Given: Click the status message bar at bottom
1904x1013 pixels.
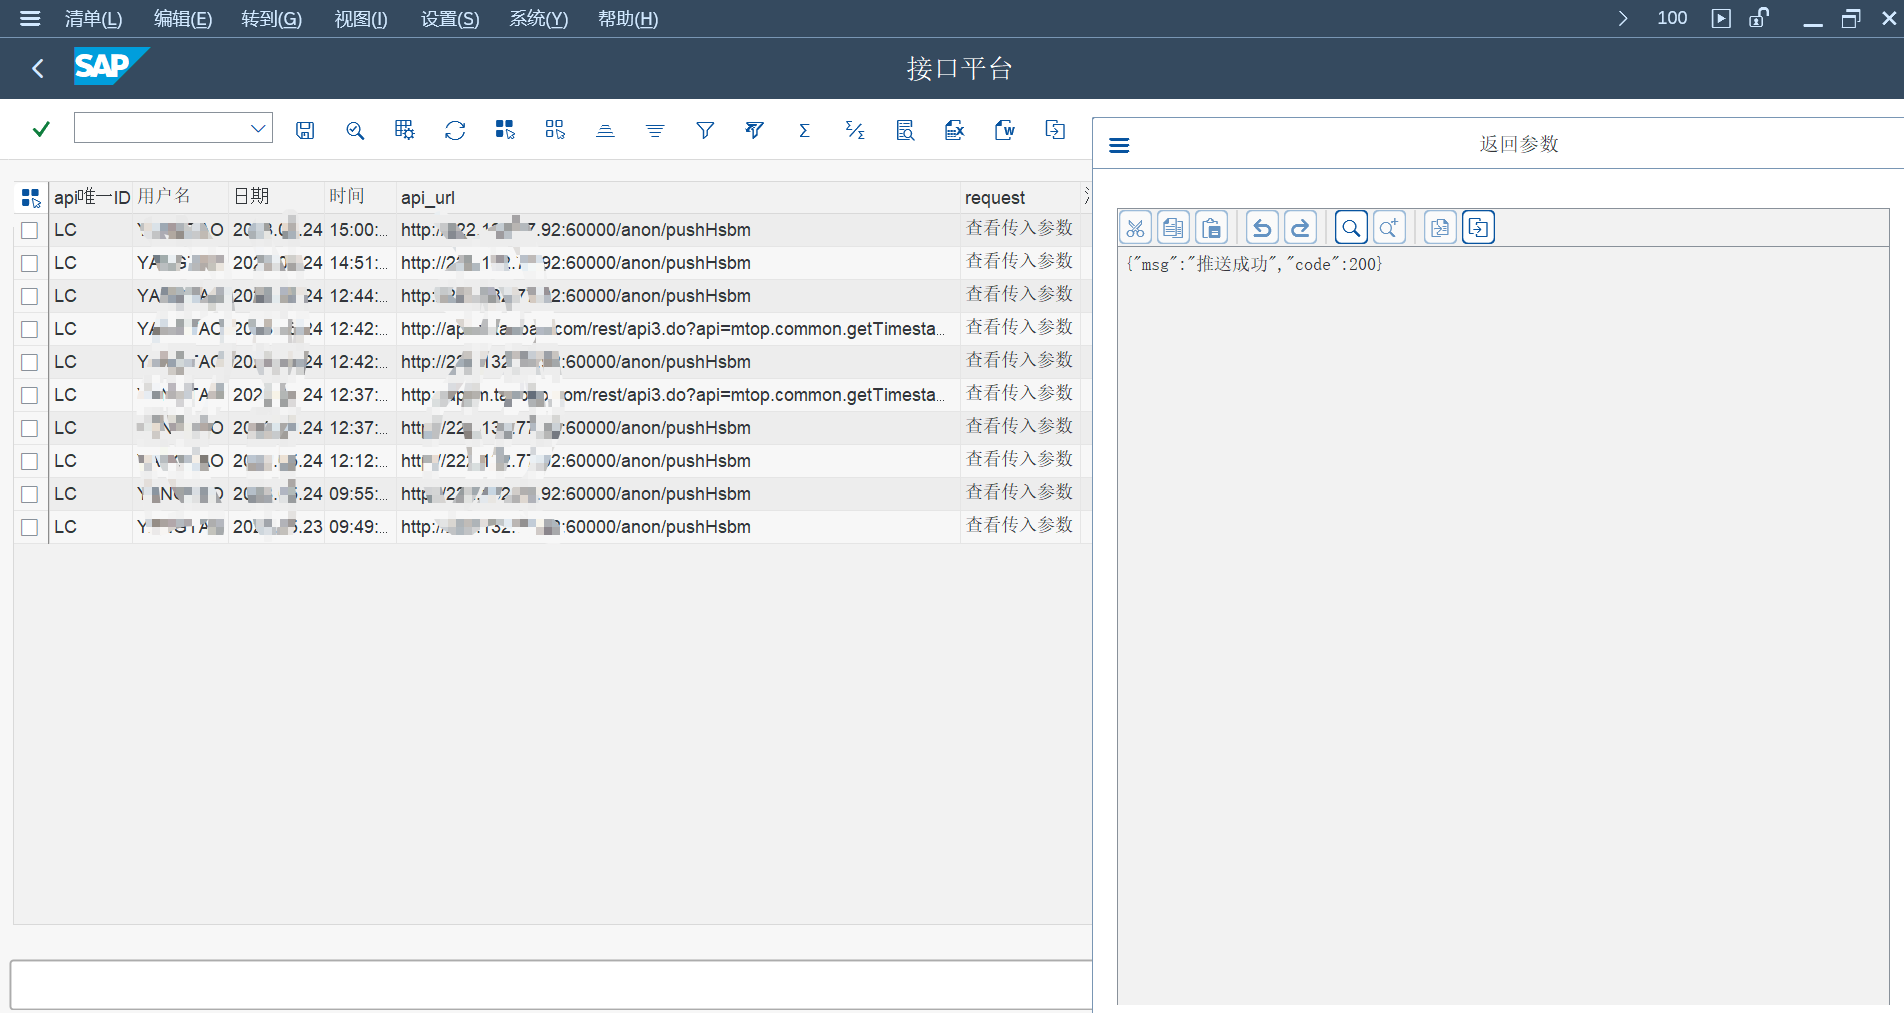Looking at the screenshot, I should (x=551, y=985).
